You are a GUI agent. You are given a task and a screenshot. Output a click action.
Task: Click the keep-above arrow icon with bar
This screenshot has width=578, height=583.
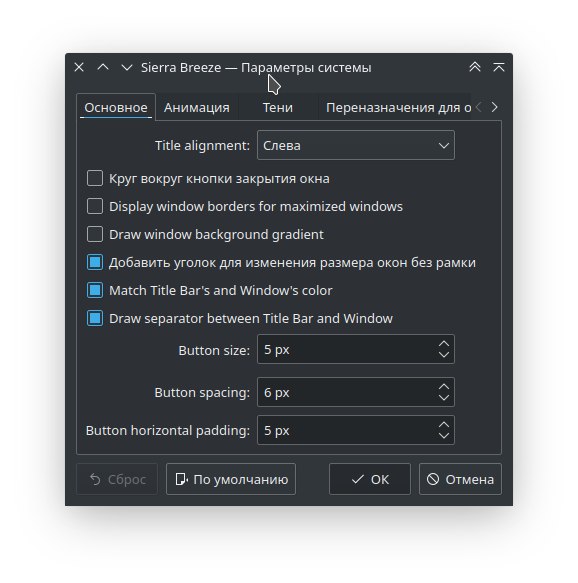click(498, 67)
